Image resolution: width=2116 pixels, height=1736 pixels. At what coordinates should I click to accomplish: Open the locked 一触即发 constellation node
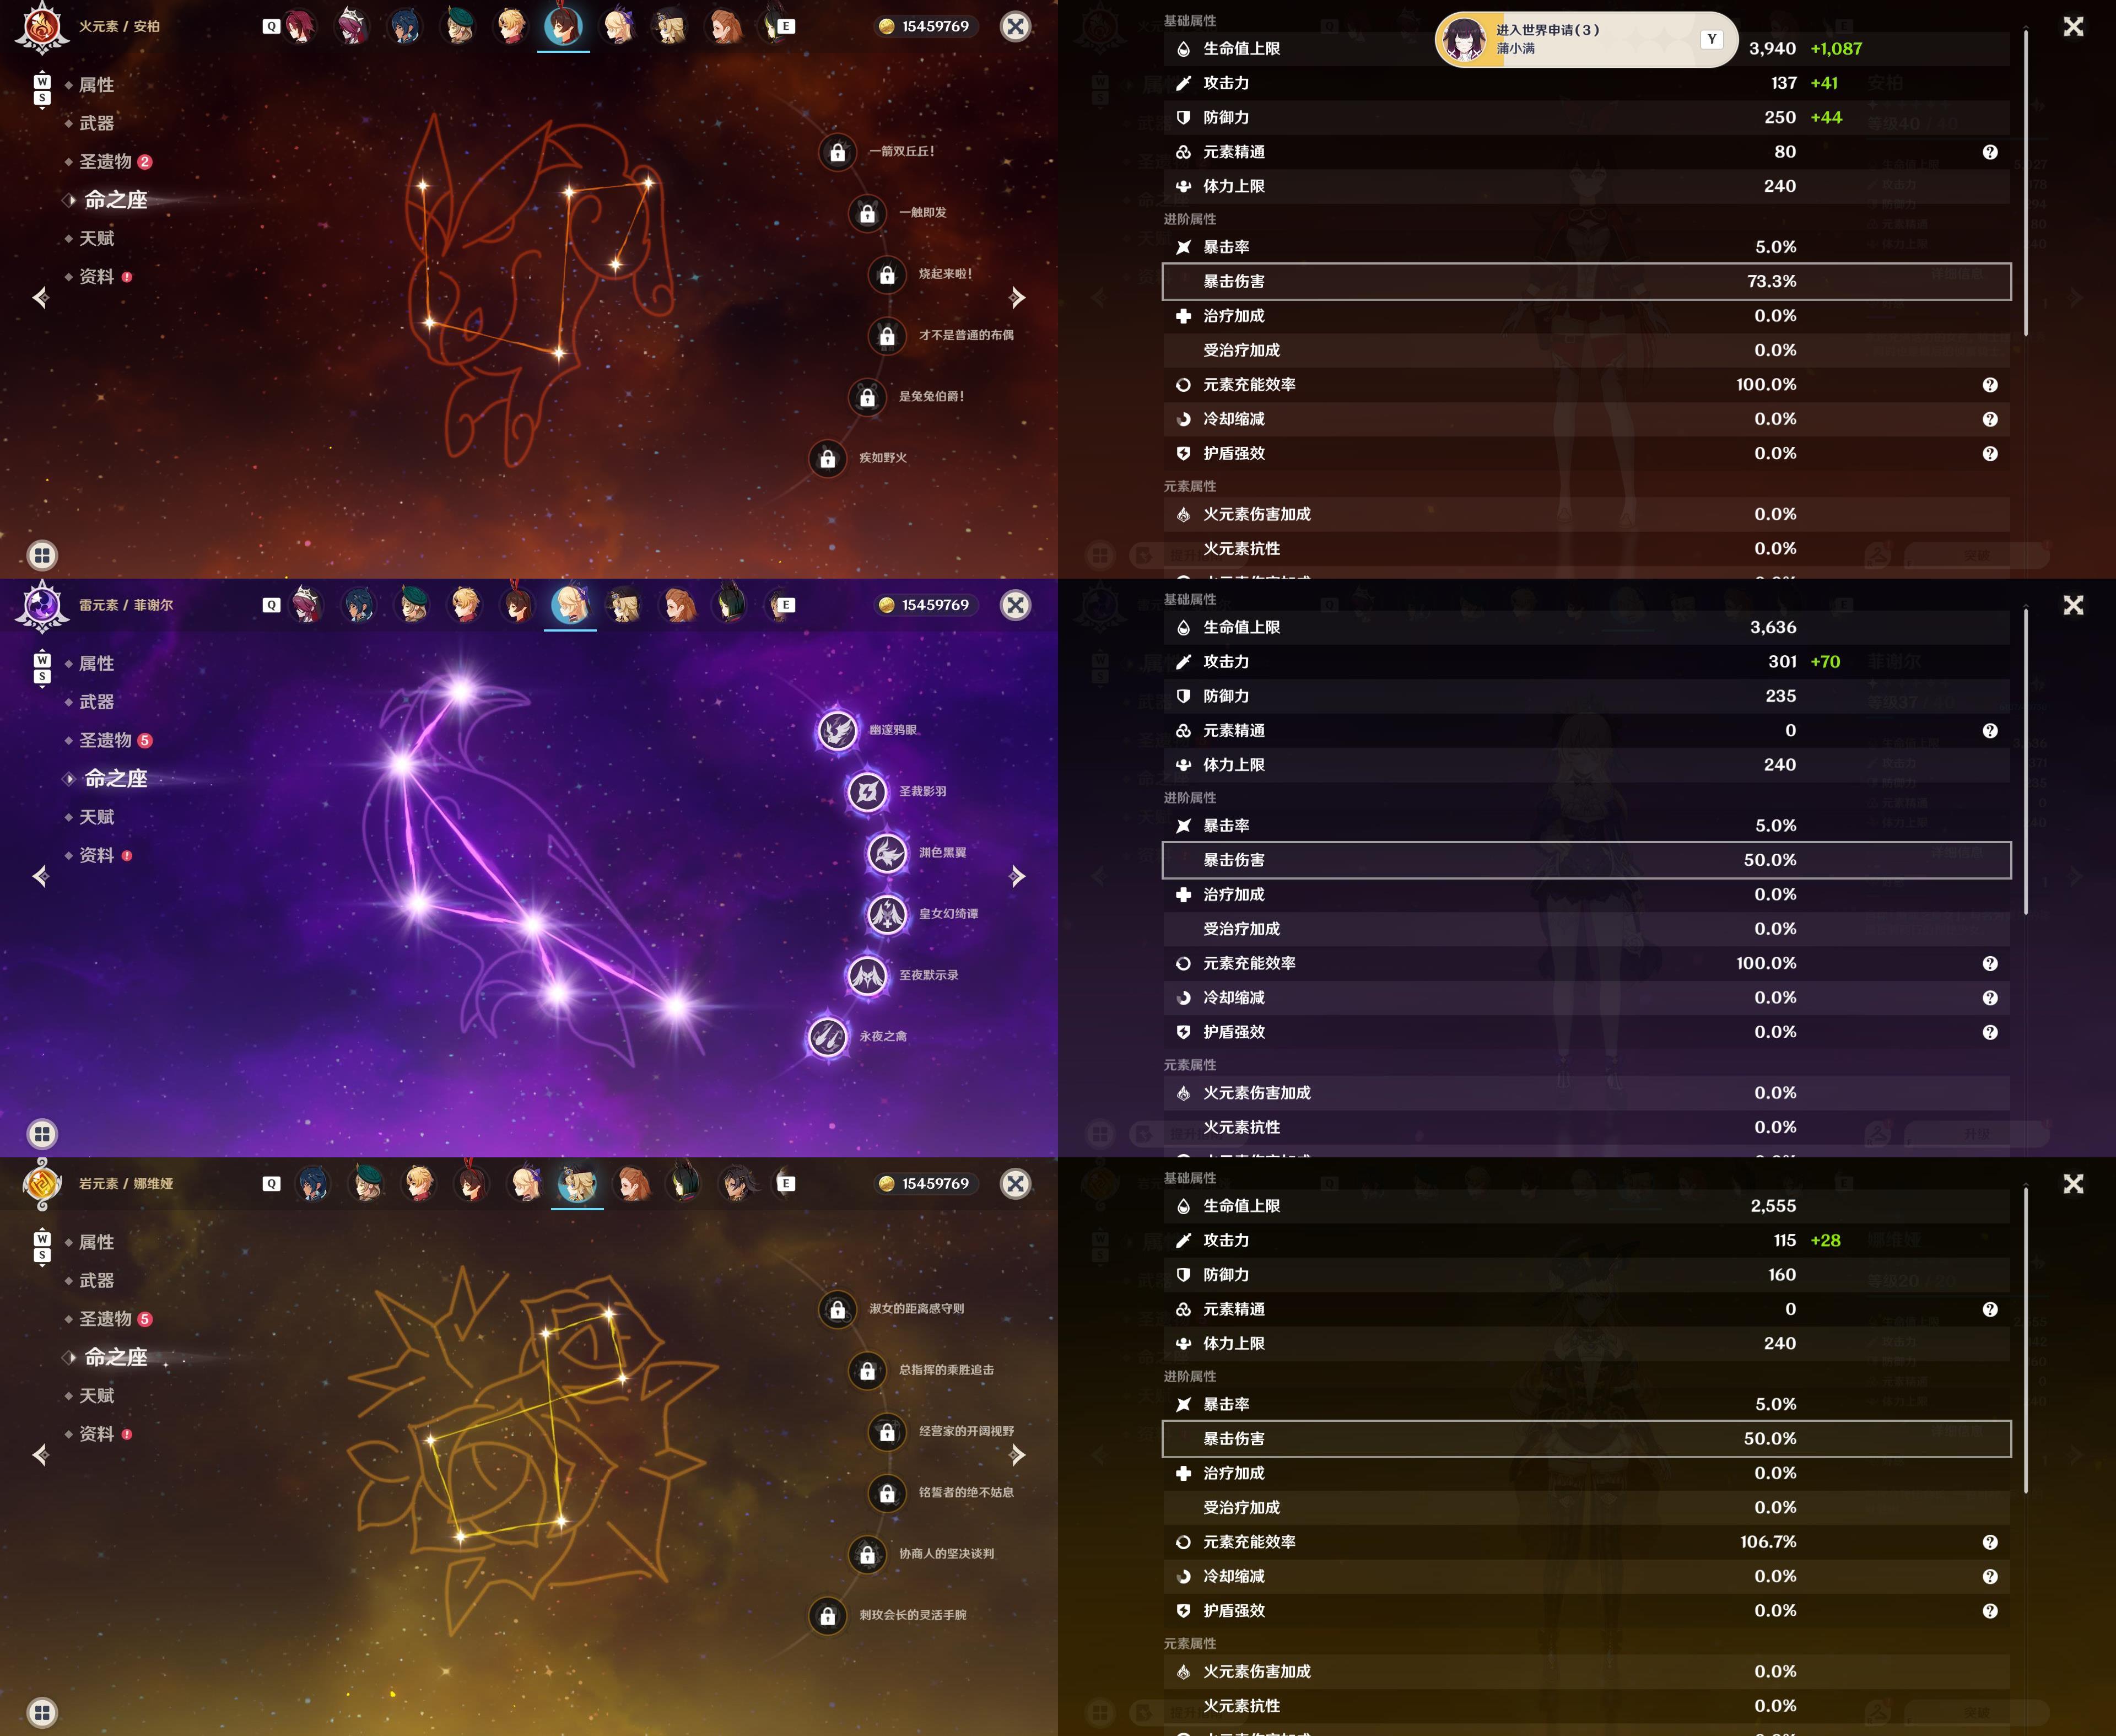pyautogui.click(x=867, y=213)
